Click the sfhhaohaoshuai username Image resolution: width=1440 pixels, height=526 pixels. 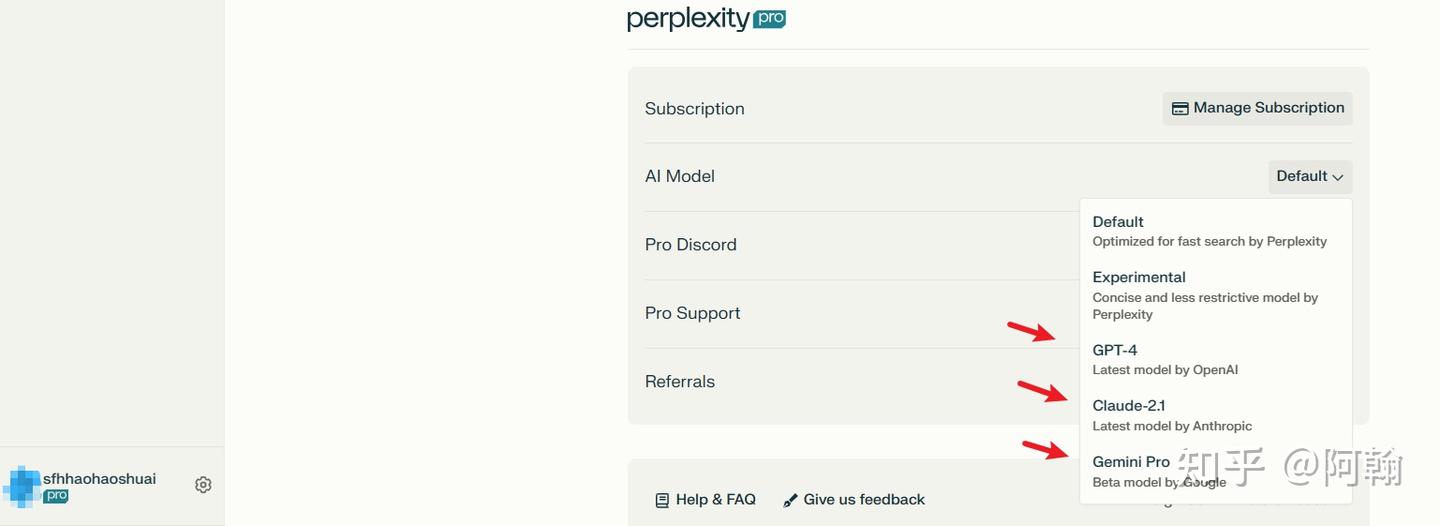pyautogui.click(x=99, y=479)
